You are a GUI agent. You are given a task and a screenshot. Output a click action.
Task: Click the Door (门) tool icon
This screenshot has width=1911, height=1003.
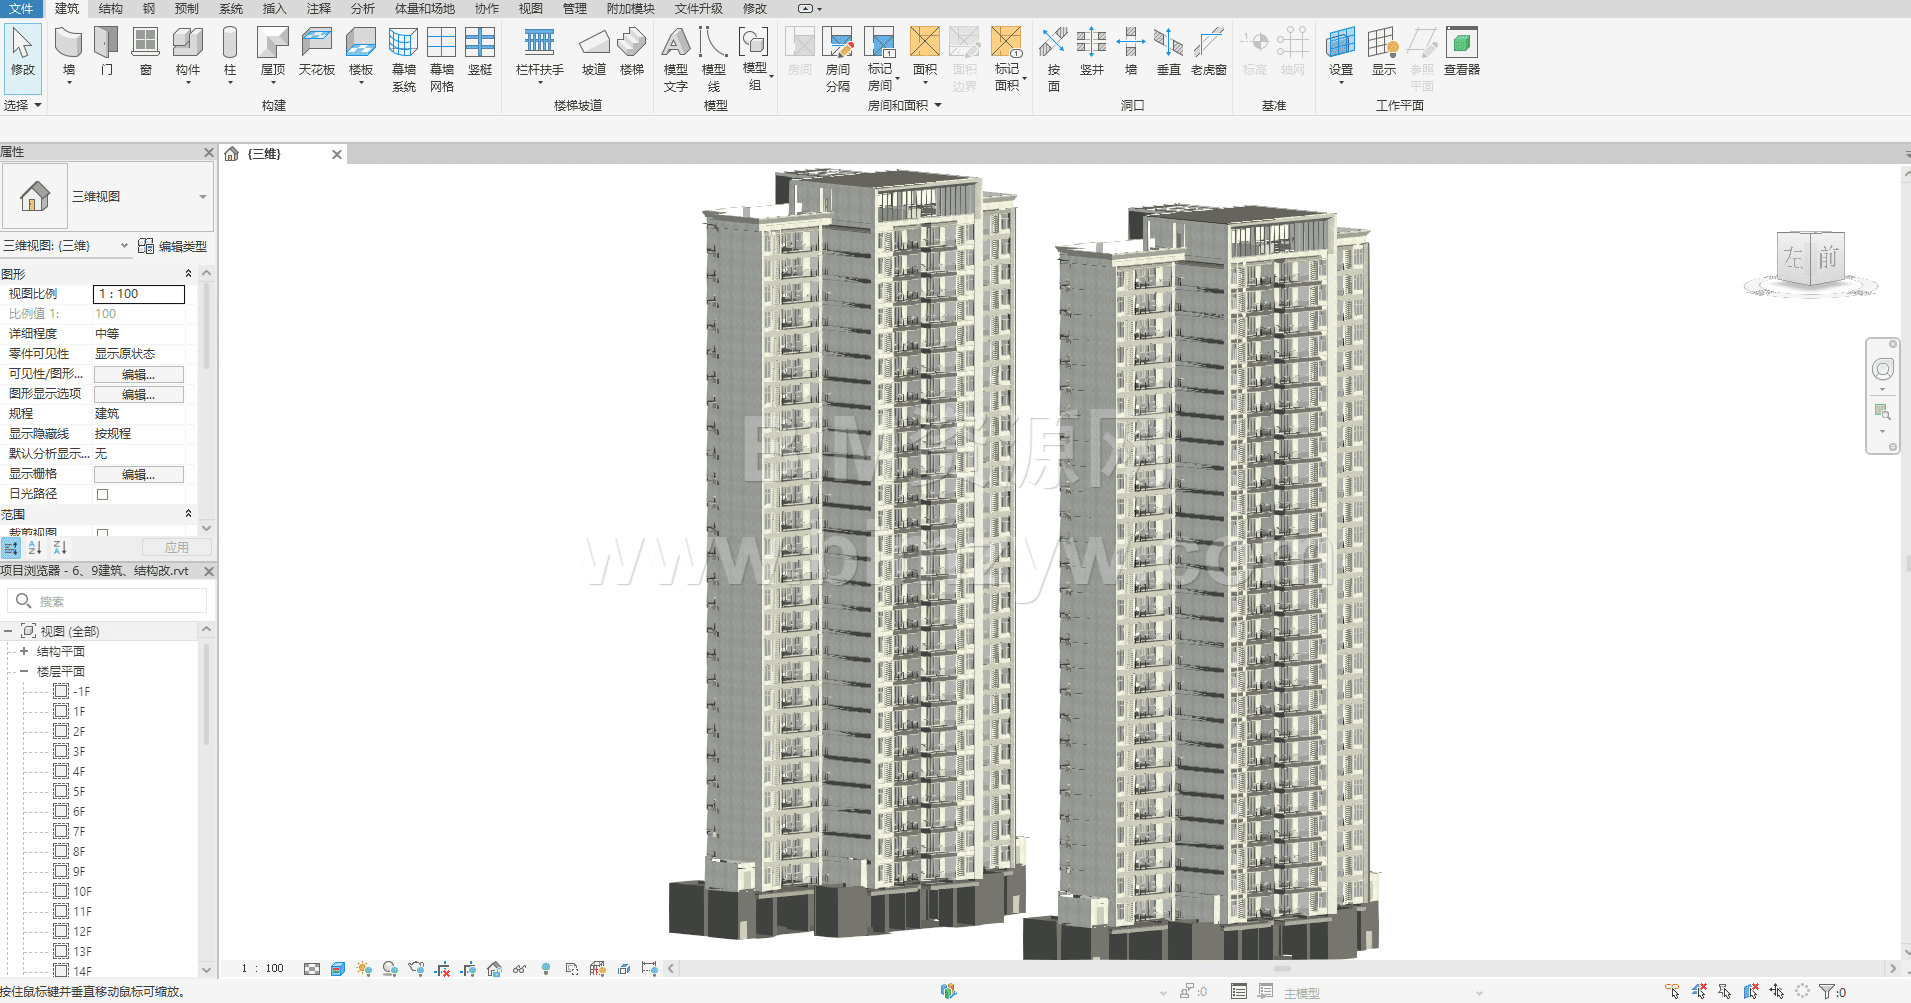(x=106, y=52)
